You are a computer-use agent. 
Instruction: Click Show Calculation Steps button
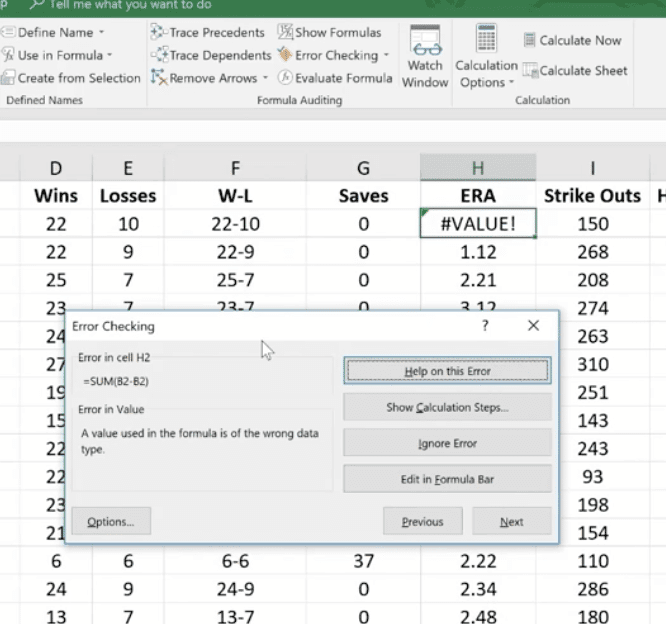pos(447,407)
